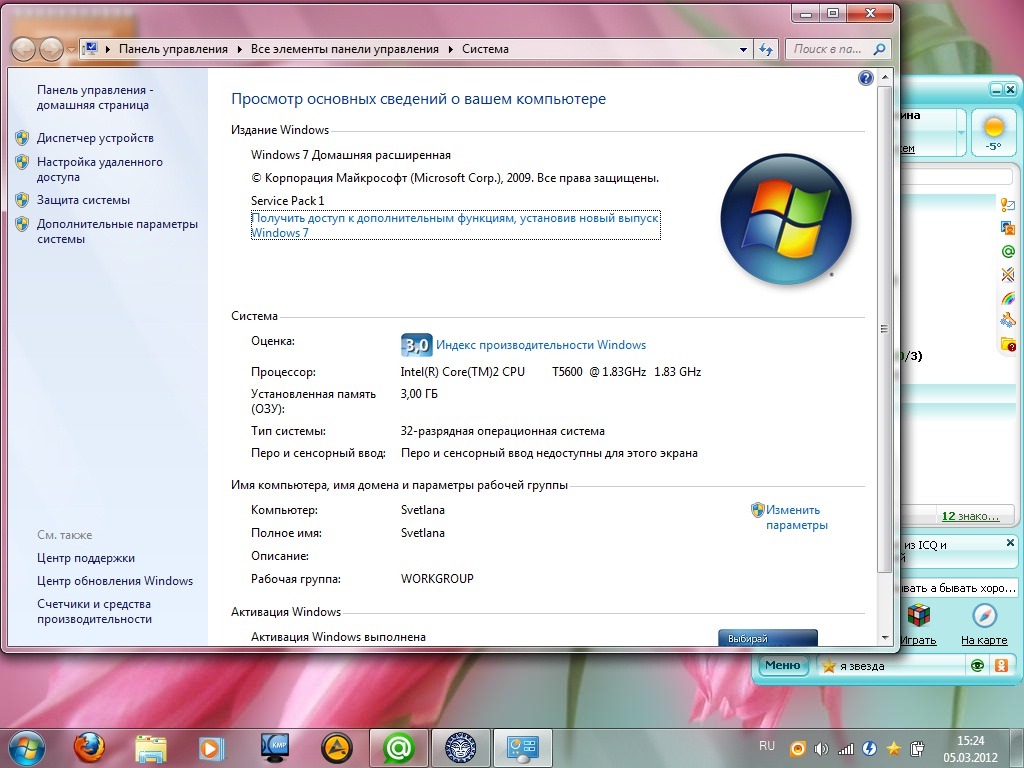1024x768 pixels.
Task: Select the Control Panel taskbar button
Action: [522, 748]
